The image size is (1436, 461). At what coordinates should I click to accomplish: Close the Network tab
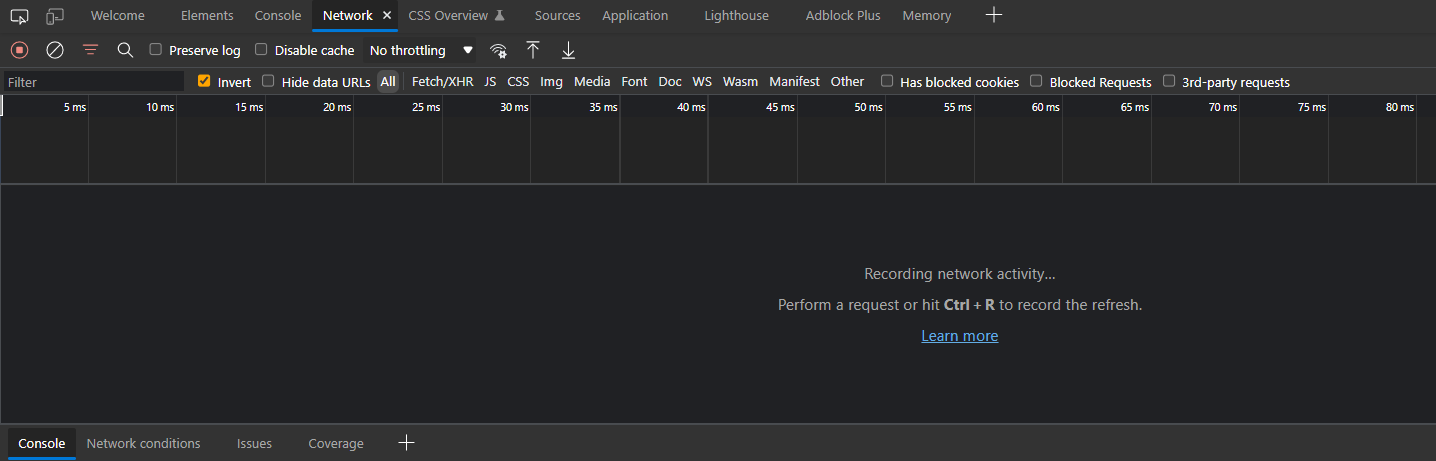pos(387,15)
